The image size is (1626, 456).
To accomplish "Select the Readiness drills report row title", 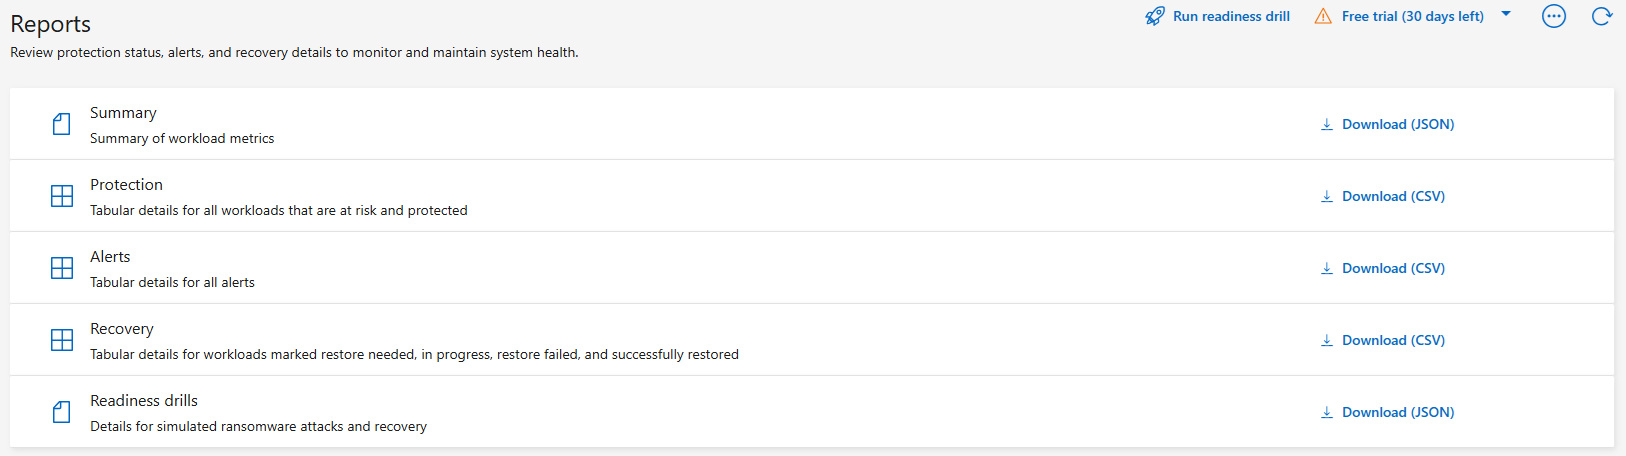I will tap(144, 401).
